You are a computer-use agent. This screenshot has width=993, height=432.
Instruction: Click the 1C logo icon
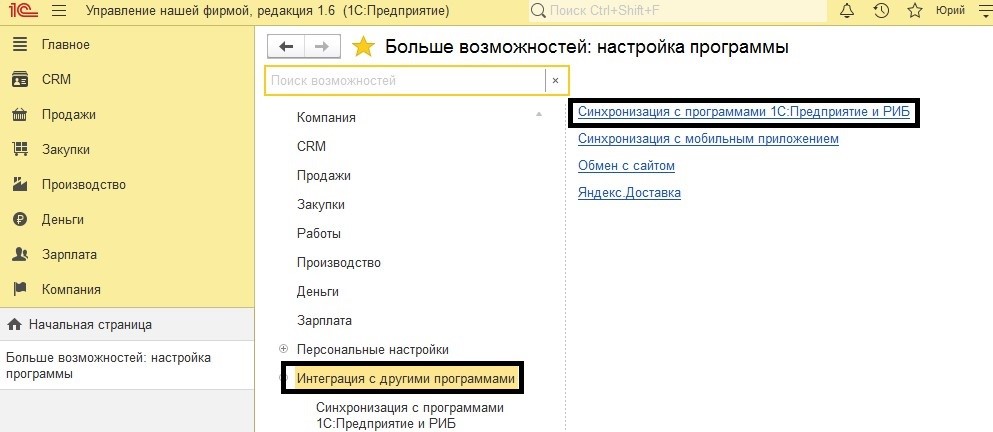[x=22, y=11]
